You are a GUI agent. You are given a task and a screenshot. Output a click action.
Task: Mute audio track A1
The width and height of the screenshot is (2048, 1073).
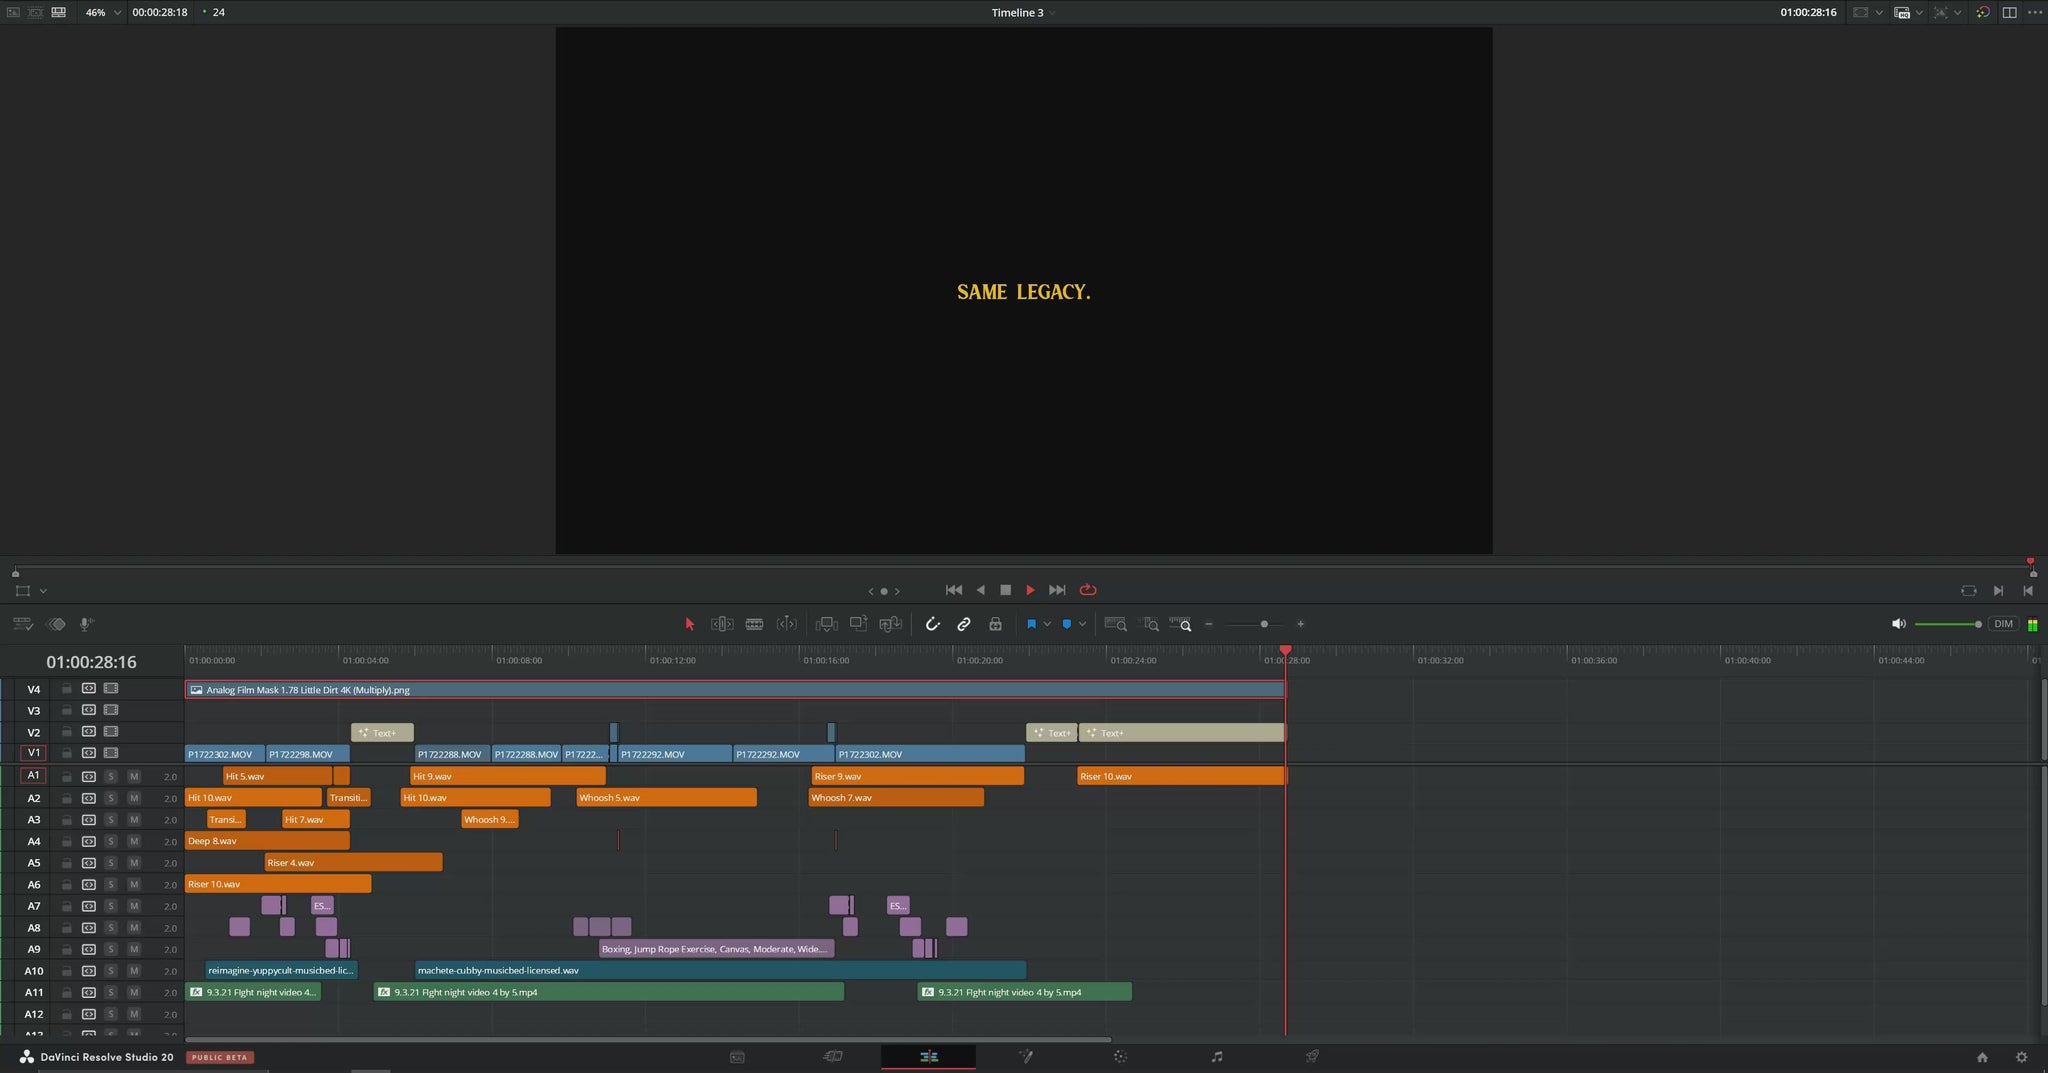[134, 776]
